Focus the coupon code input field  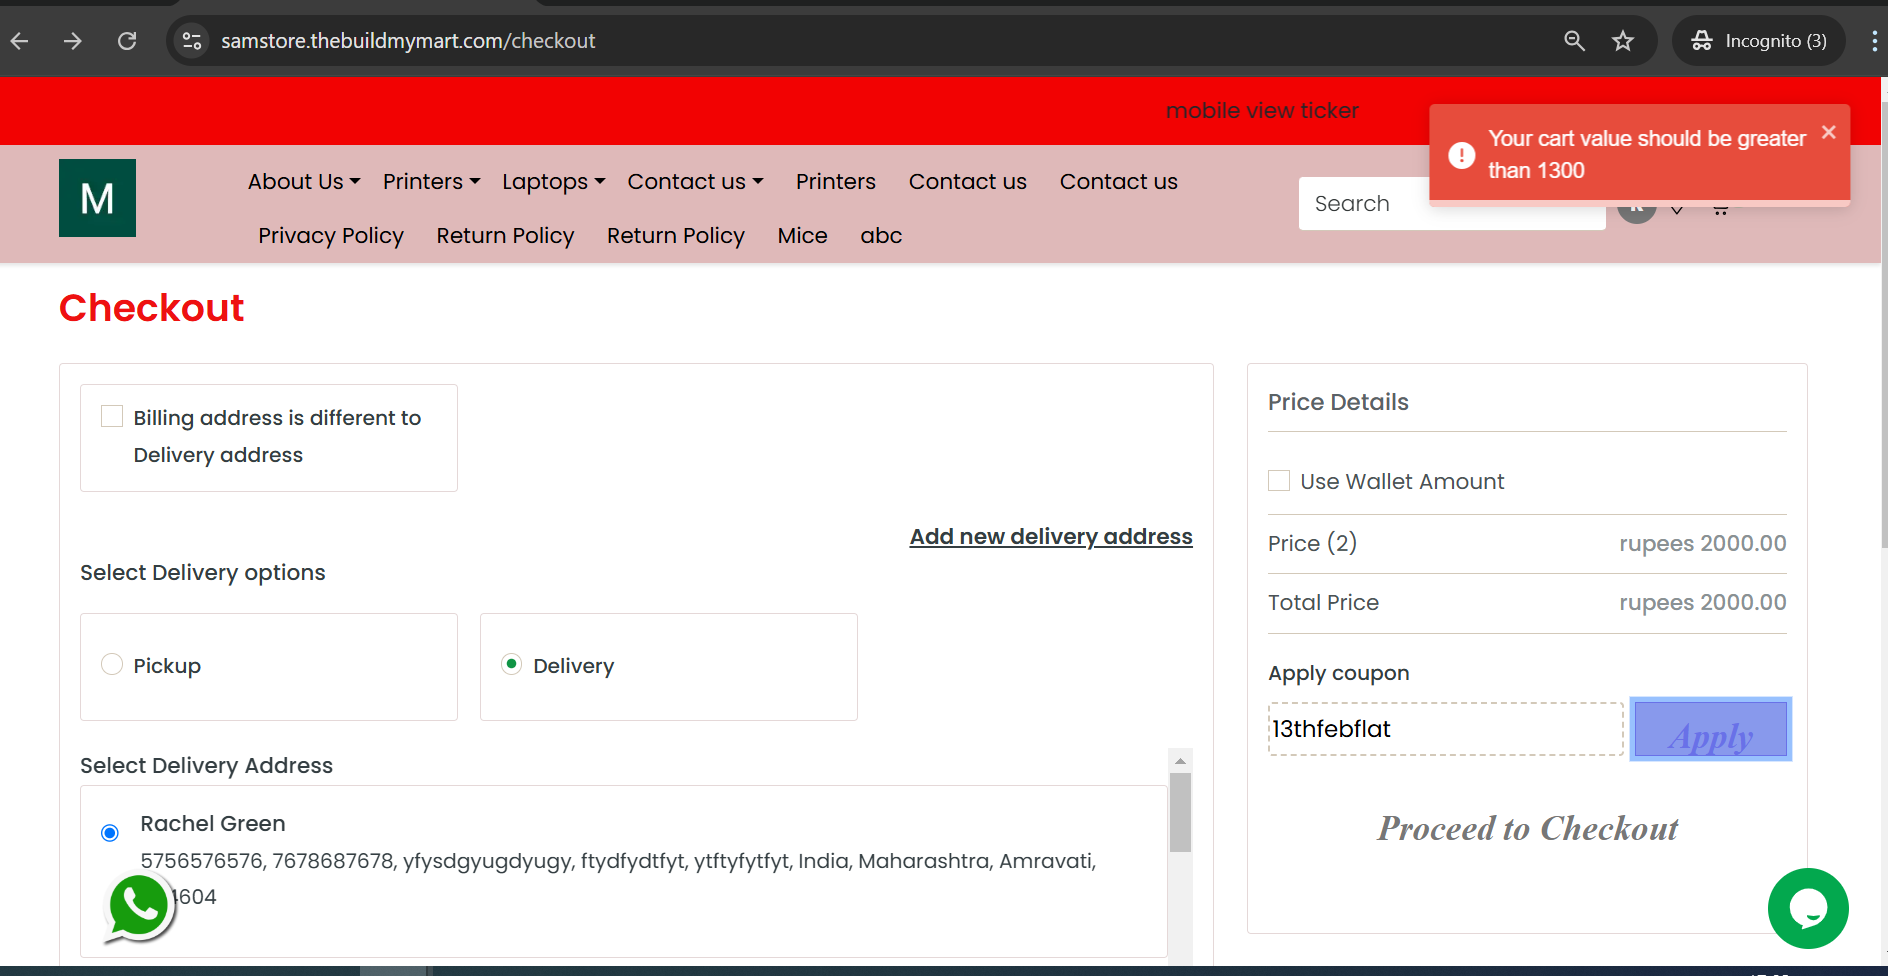[x=1446, y=729]
